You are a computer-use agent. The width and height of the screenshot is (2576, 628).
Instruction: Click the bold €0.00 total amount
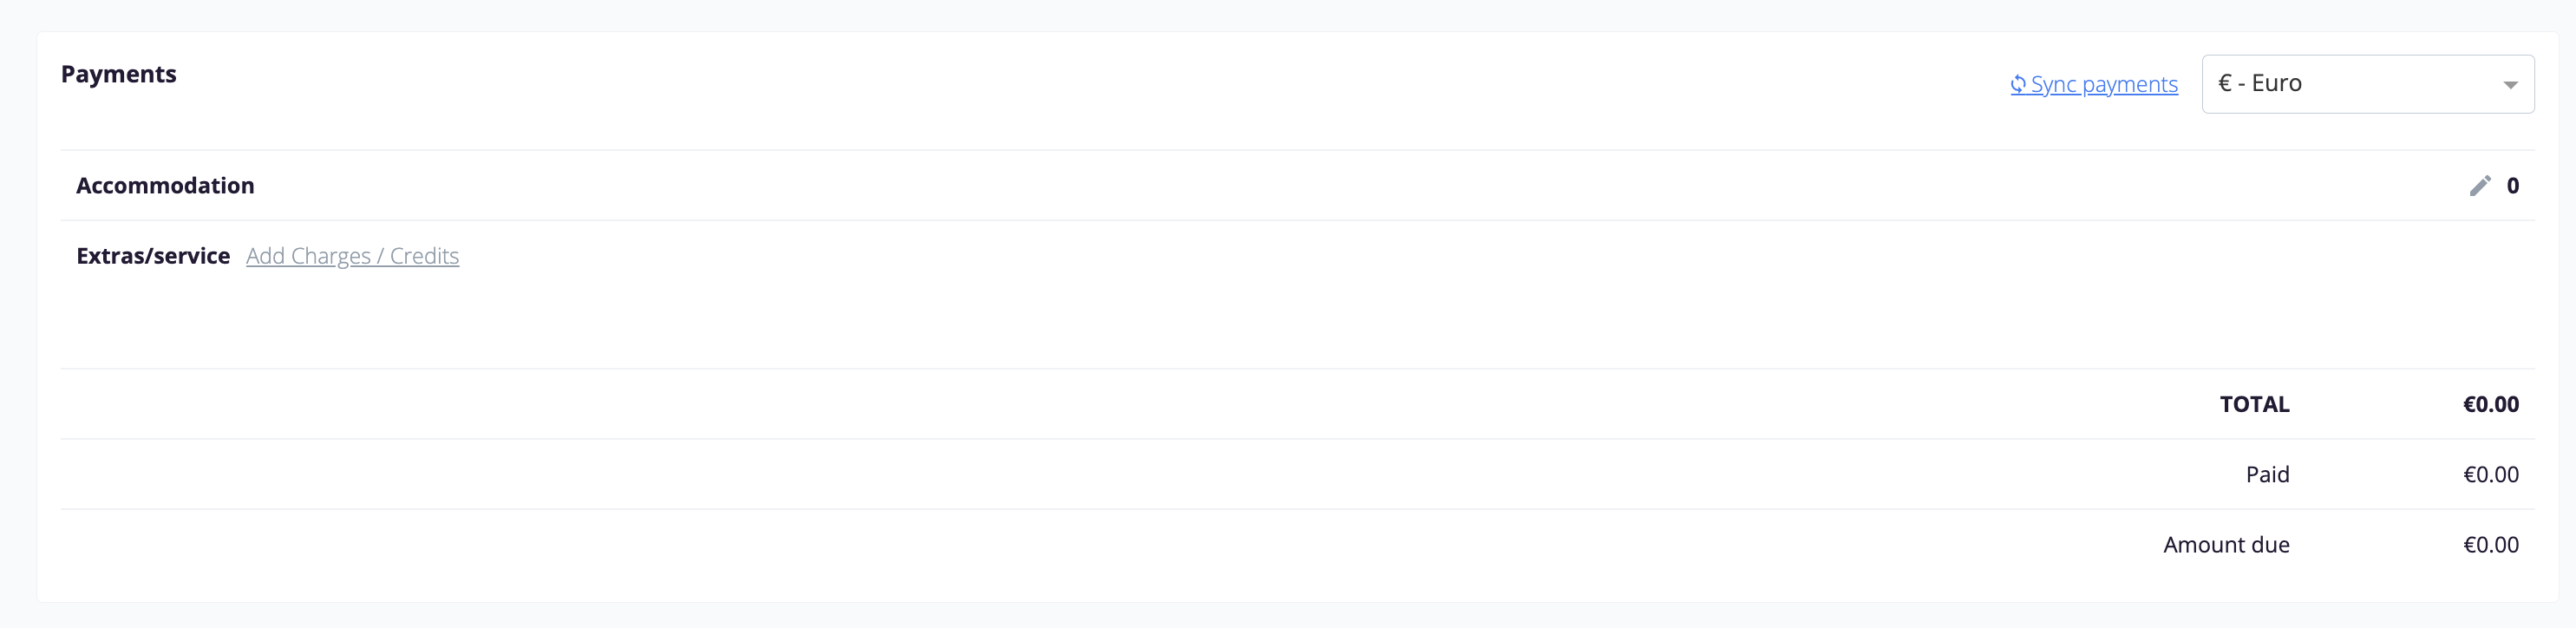click(2490, 404)
